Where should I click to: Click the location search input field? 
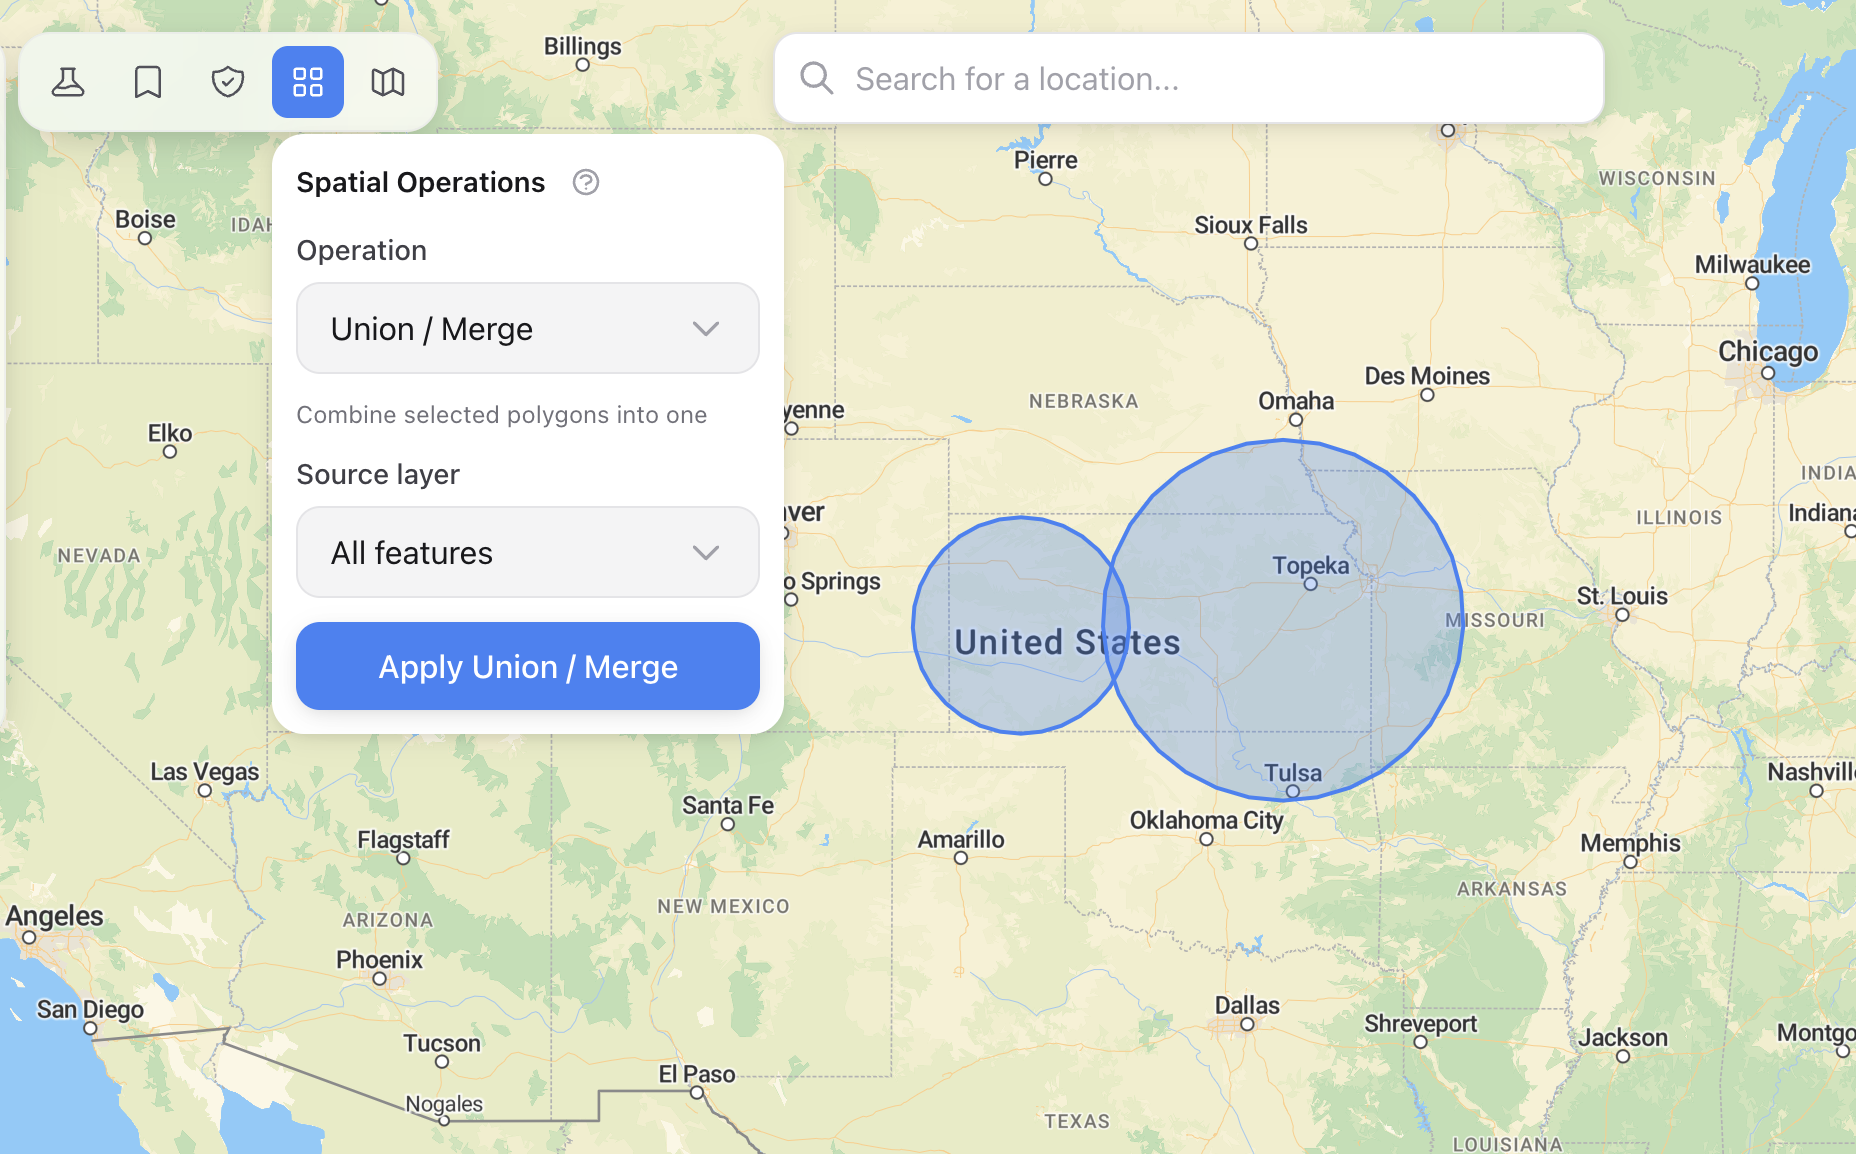pyautogui.click(x=1100, y=78)
